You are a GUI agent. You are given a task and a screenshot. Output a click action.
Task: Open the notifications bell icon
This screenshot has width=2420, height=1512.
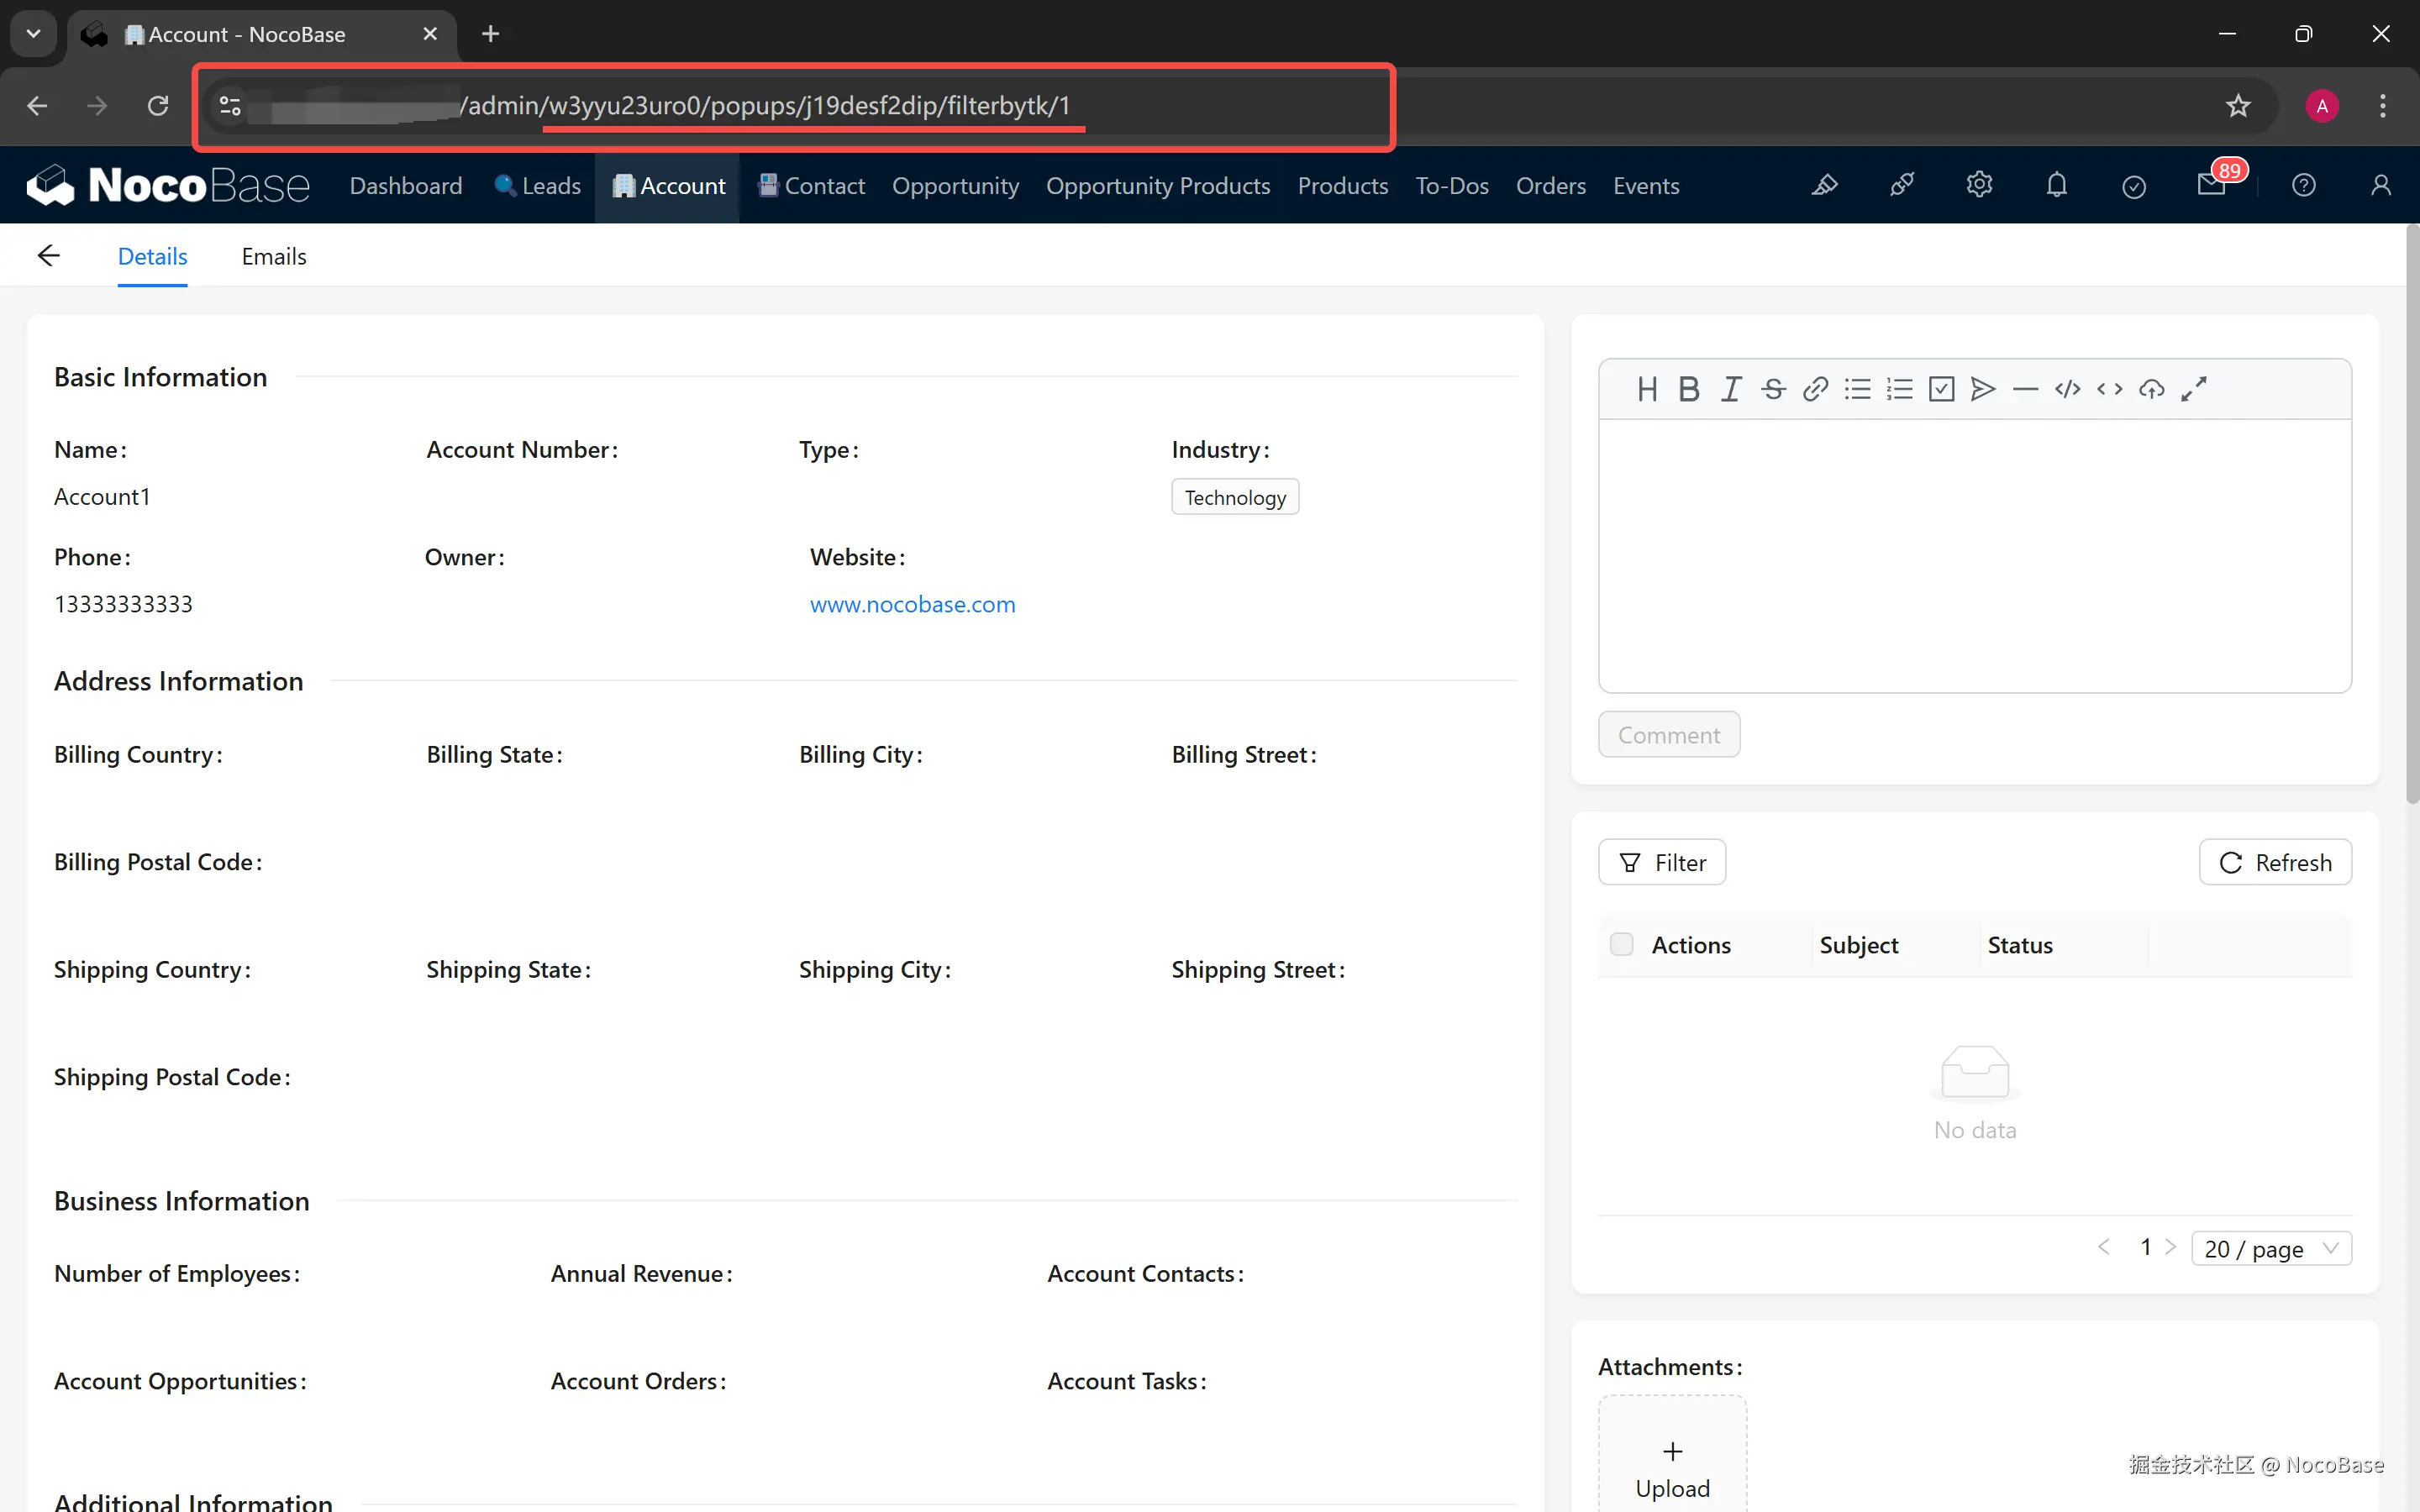click(2056, 185)
